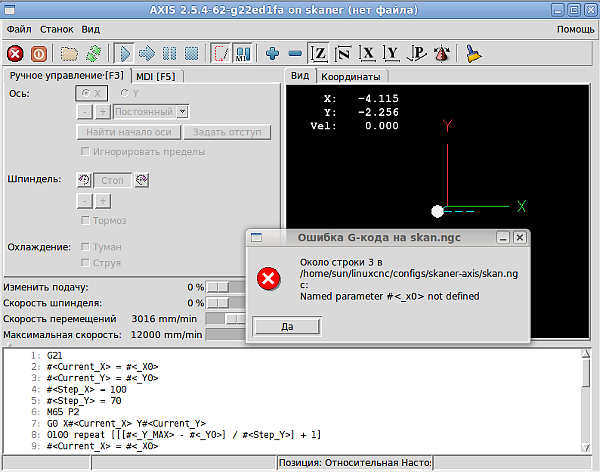The image size is (600, 472).
Task: Zoom in with blue plus icon
Action: [x=272, y=54]
